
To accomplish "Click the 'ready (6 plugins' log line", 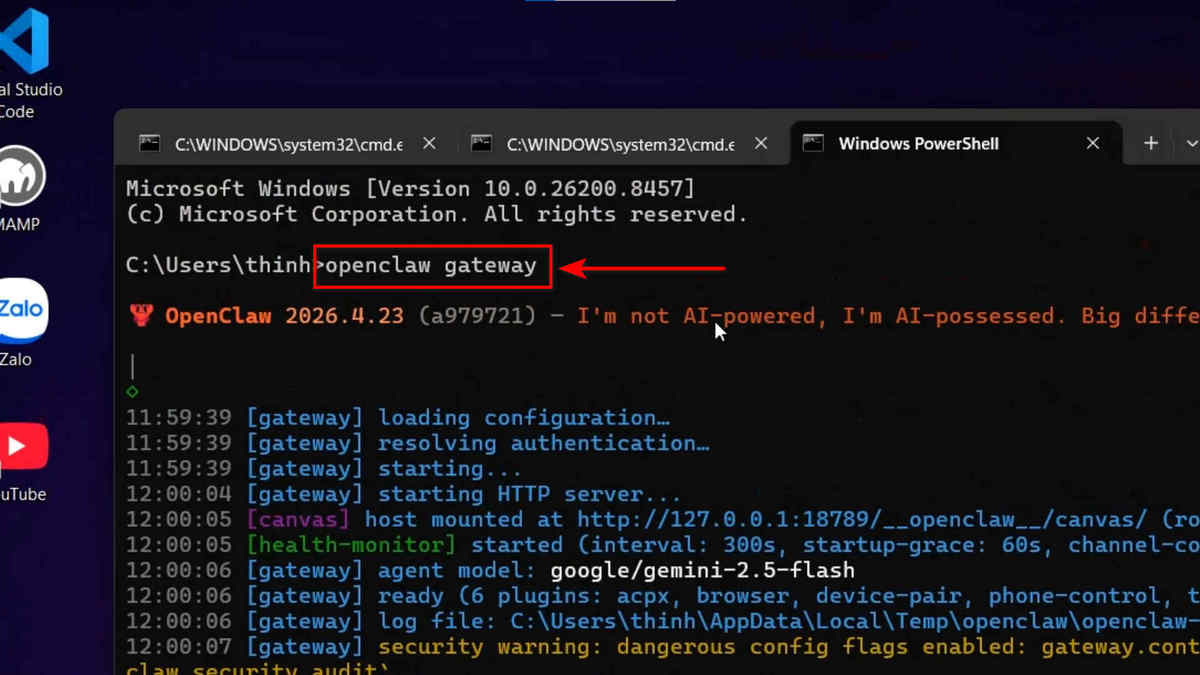I will (663, 596).
